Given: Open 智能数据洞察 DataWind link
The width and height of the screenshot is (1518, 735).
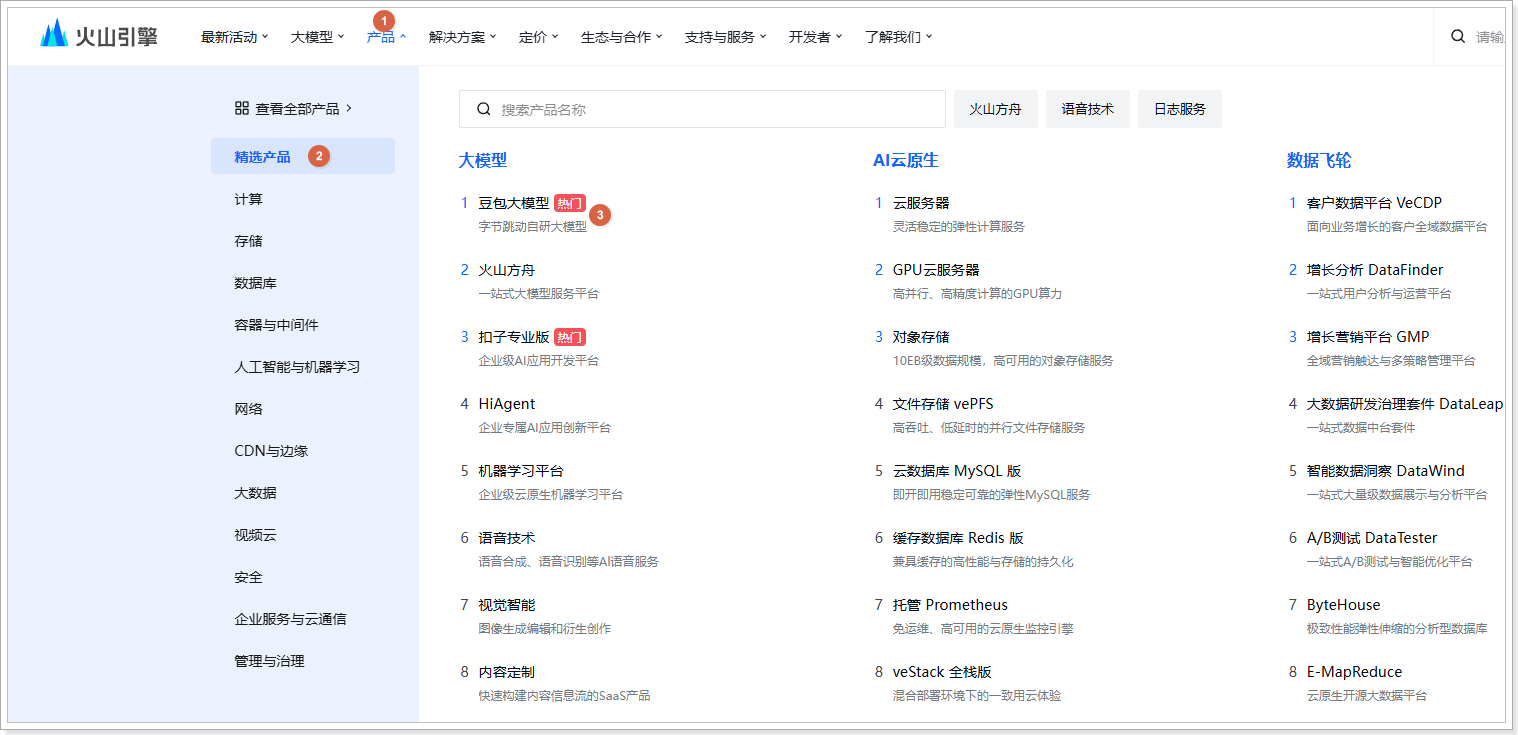Looking at the screenshot, I should 1386,471.
